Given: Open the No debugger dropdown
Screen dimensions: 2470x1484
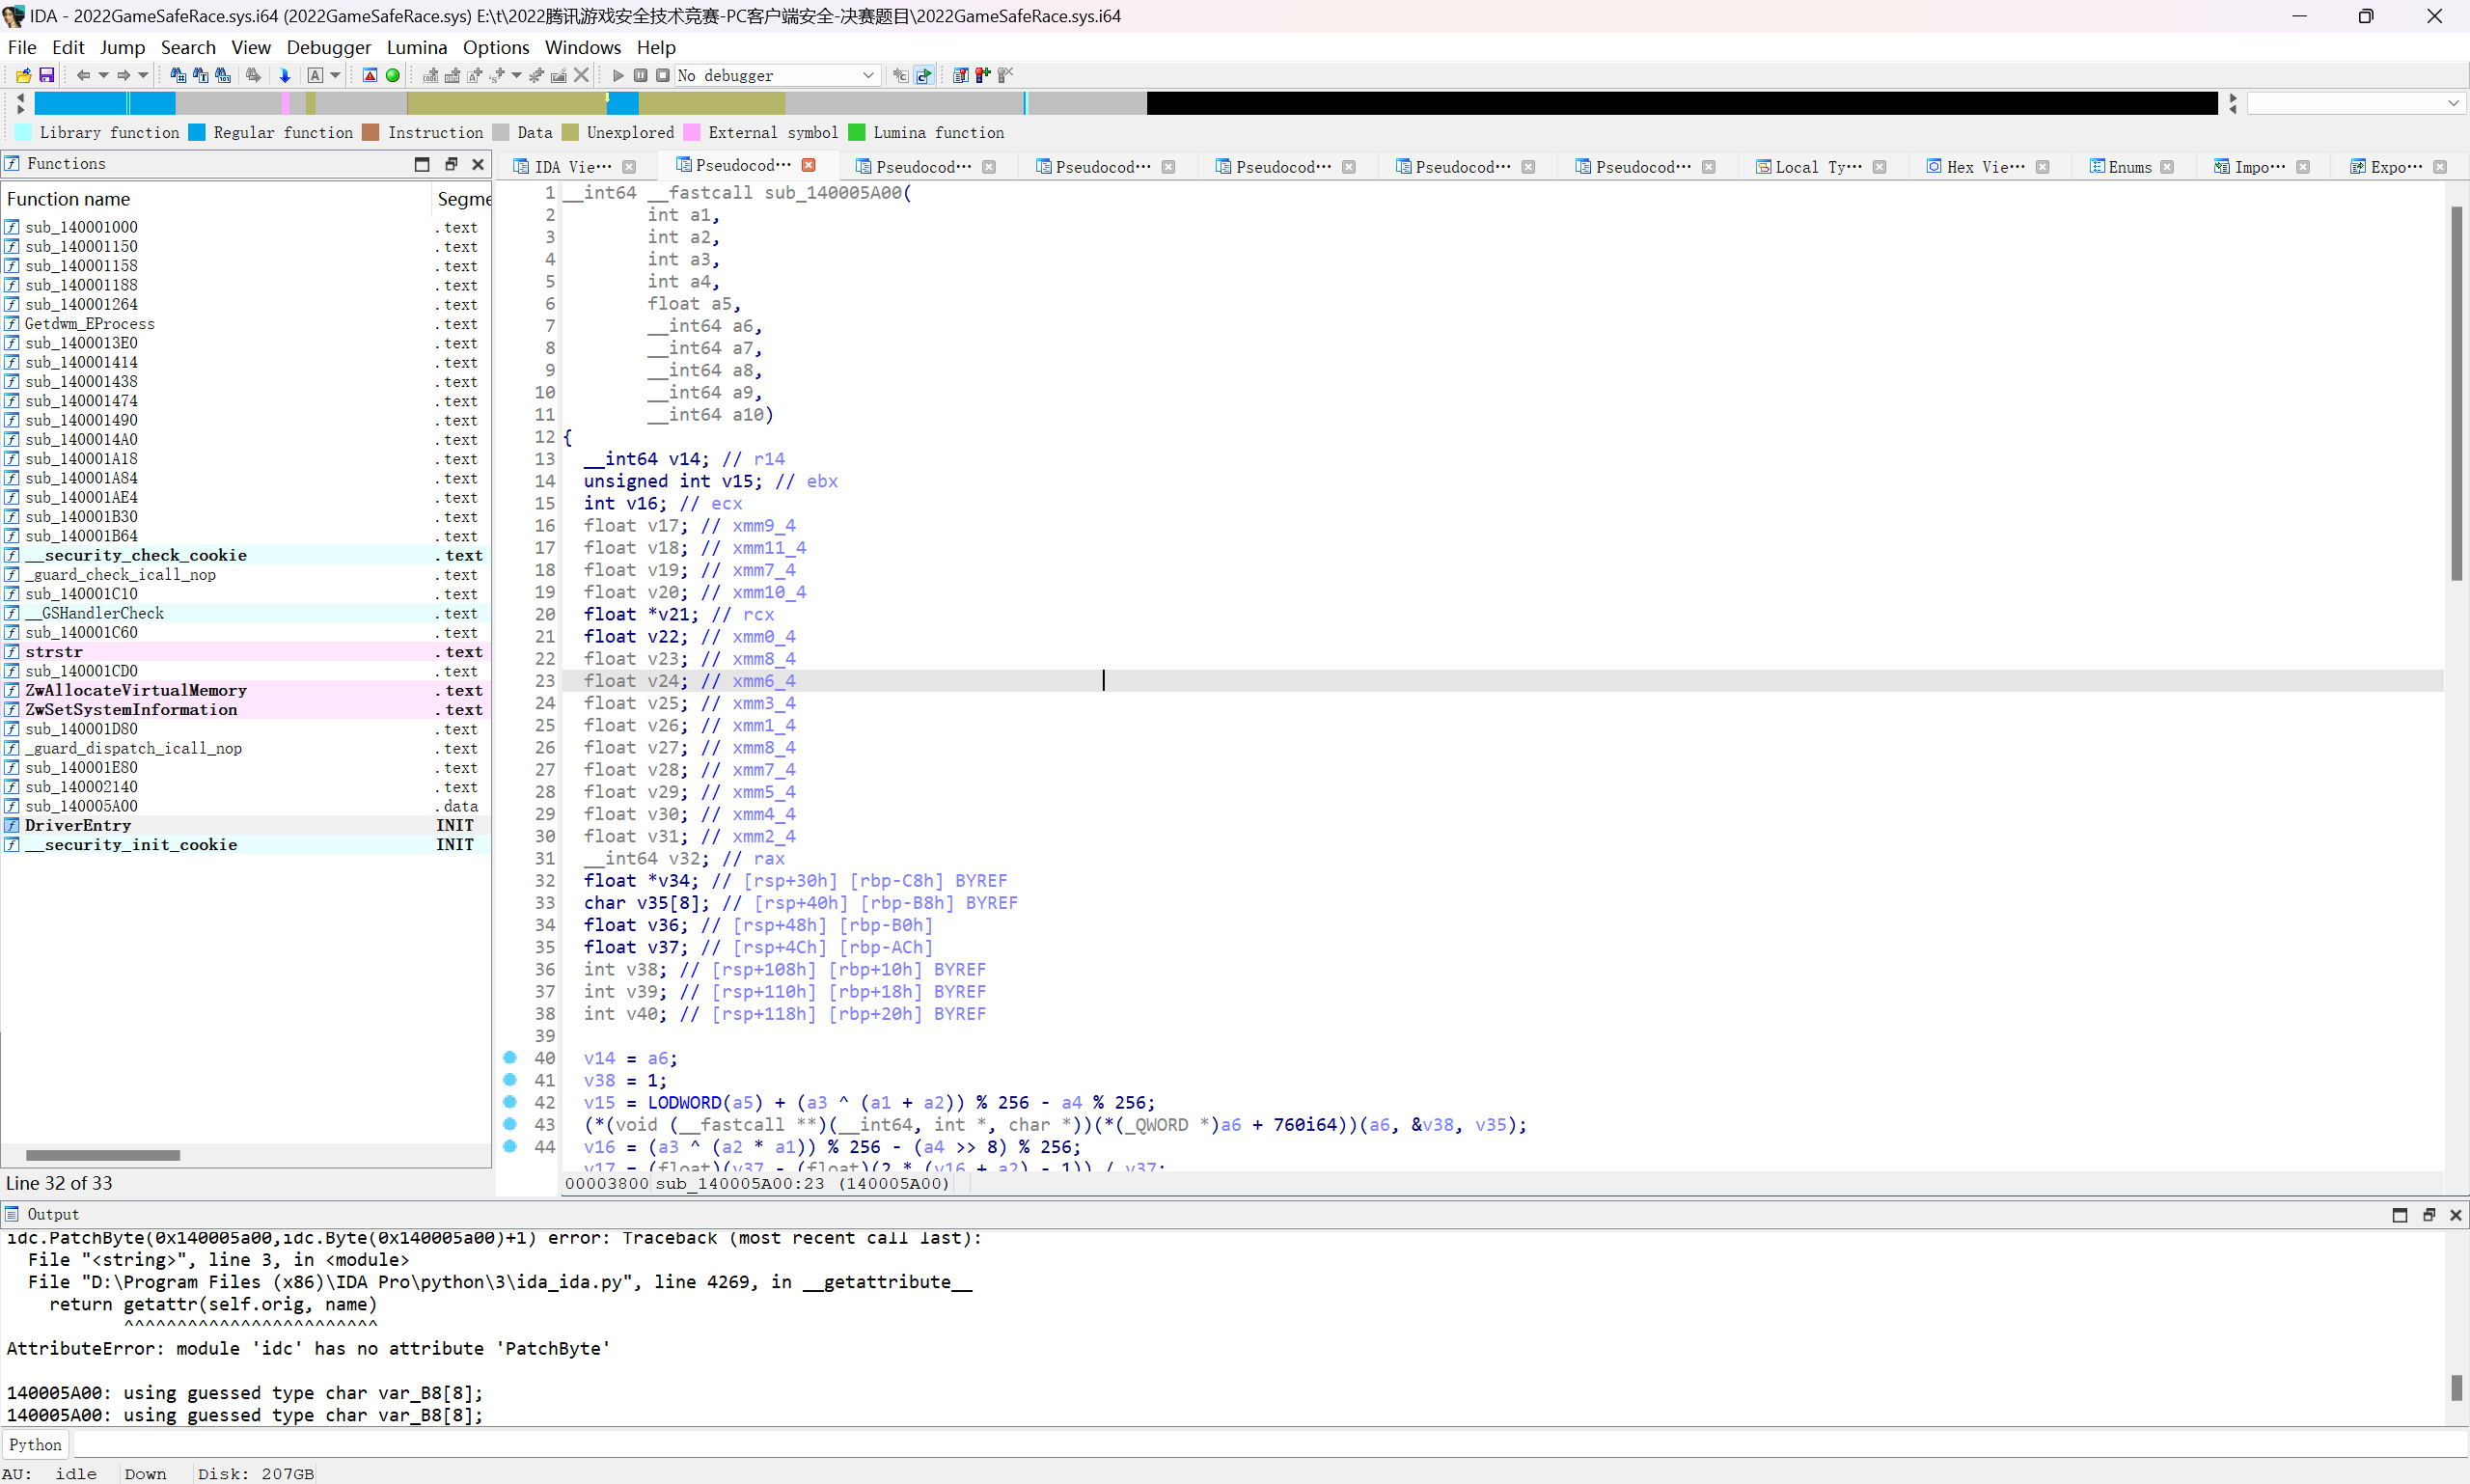Looking at the screenshot, I should tap(777, 75).
